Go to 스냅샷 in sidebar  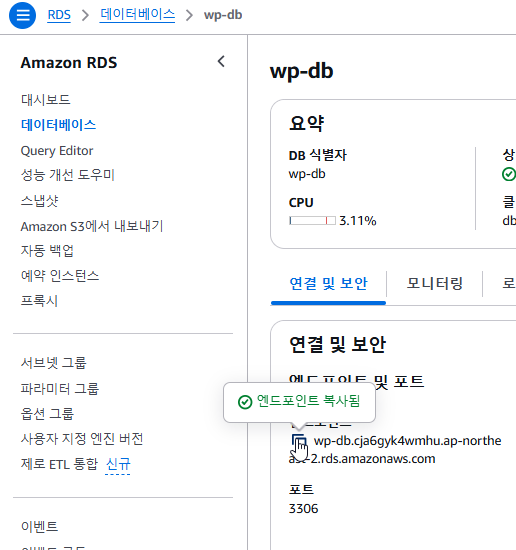[39, 201]
